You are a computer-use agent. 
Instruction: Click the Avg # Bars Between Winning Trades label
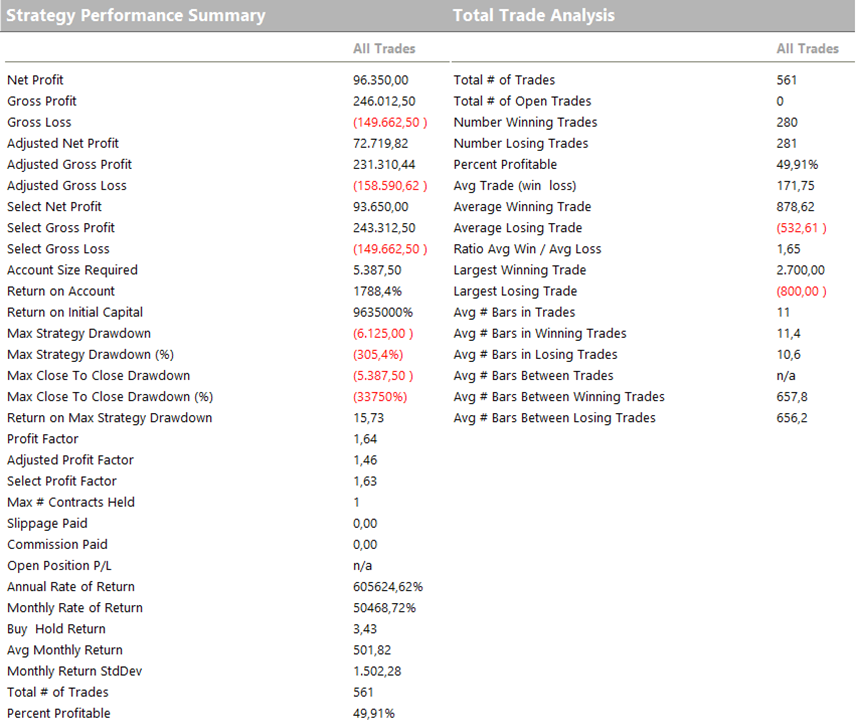coord(559,397)
